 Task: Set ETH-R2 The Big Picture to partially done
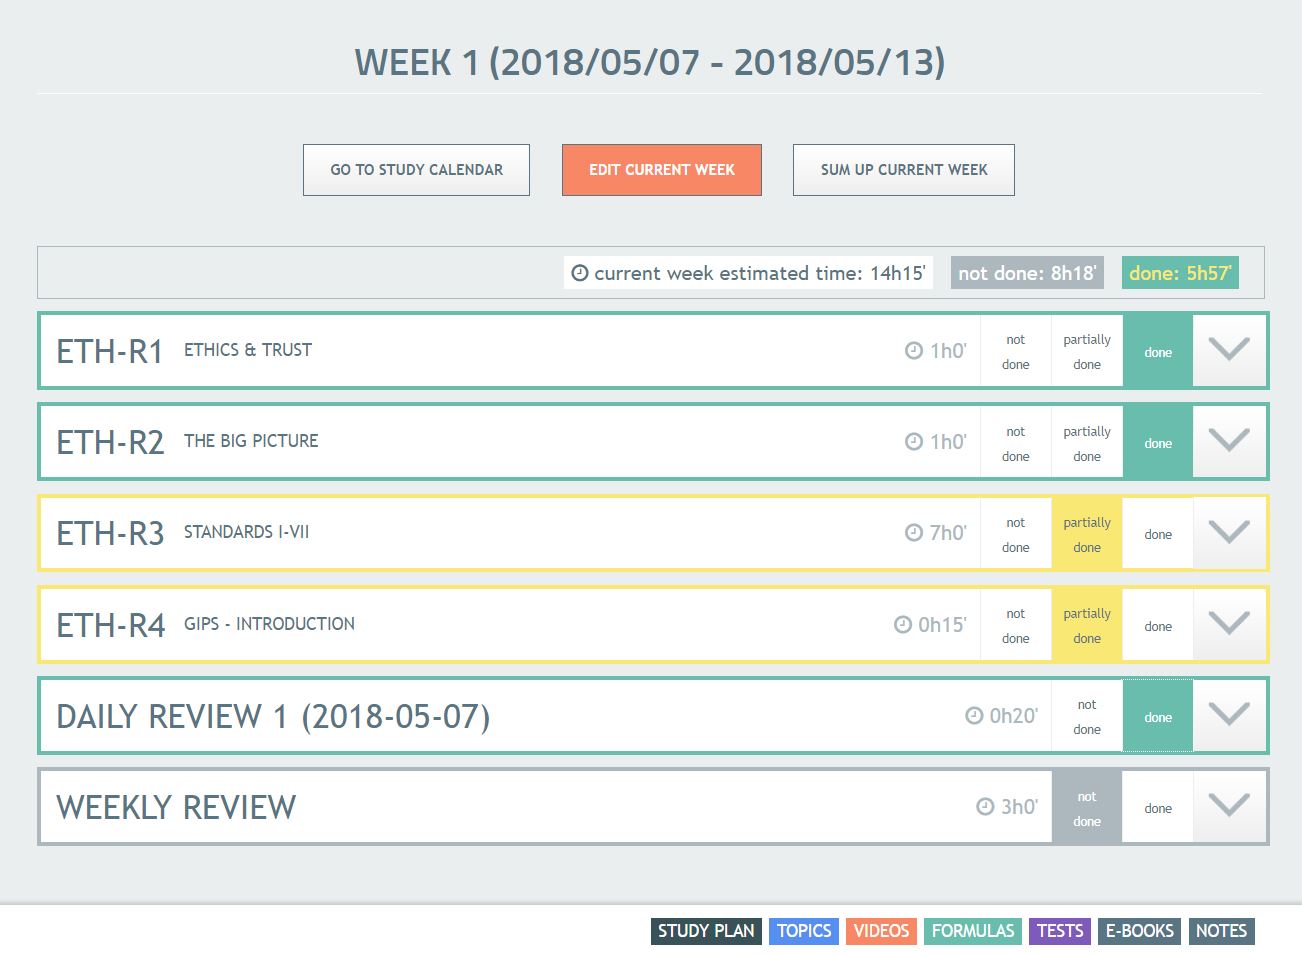click(x=1087, y=443)
